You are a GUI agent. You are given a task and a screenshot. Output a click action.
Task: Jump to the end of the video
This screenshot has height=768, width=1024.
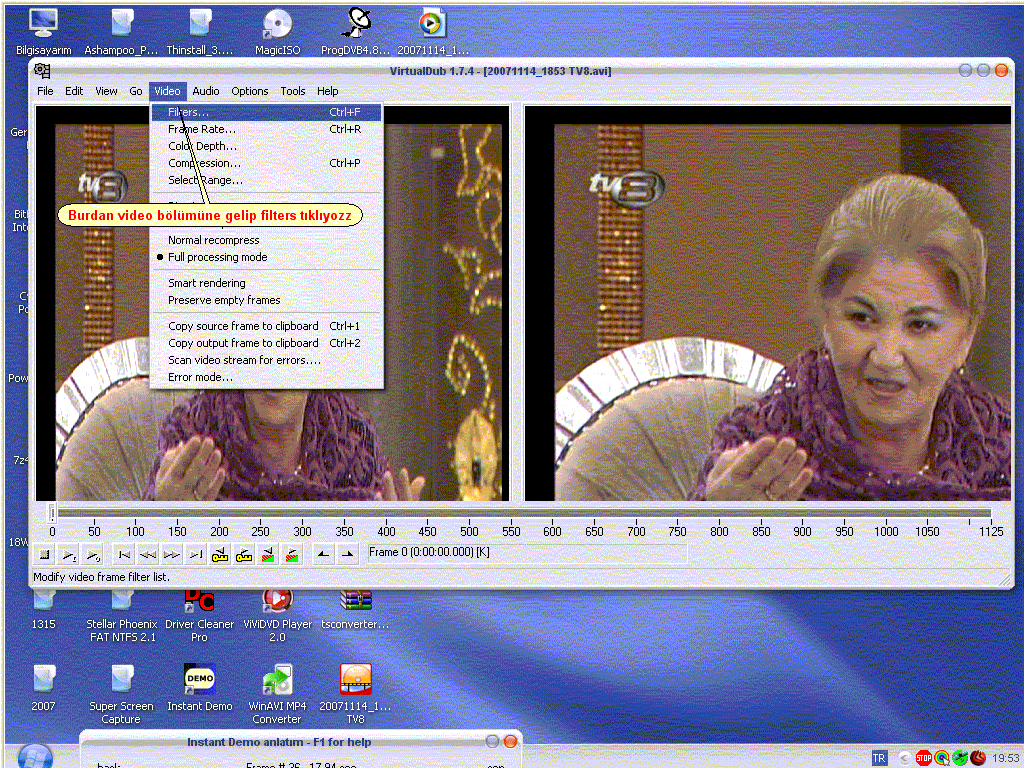(x=196, y=555)
